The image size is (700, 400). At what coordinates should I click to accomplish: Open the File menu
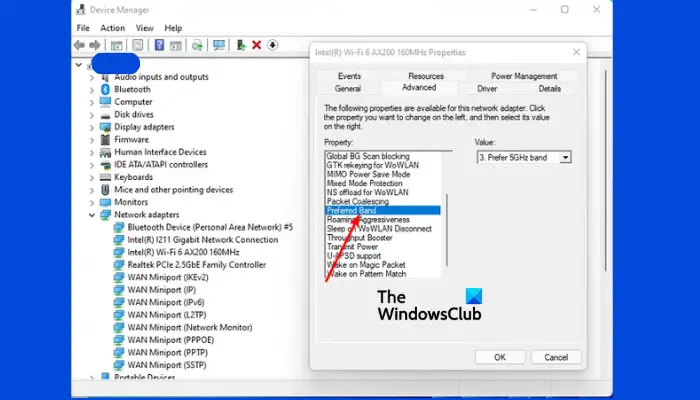tap(83, 28)
